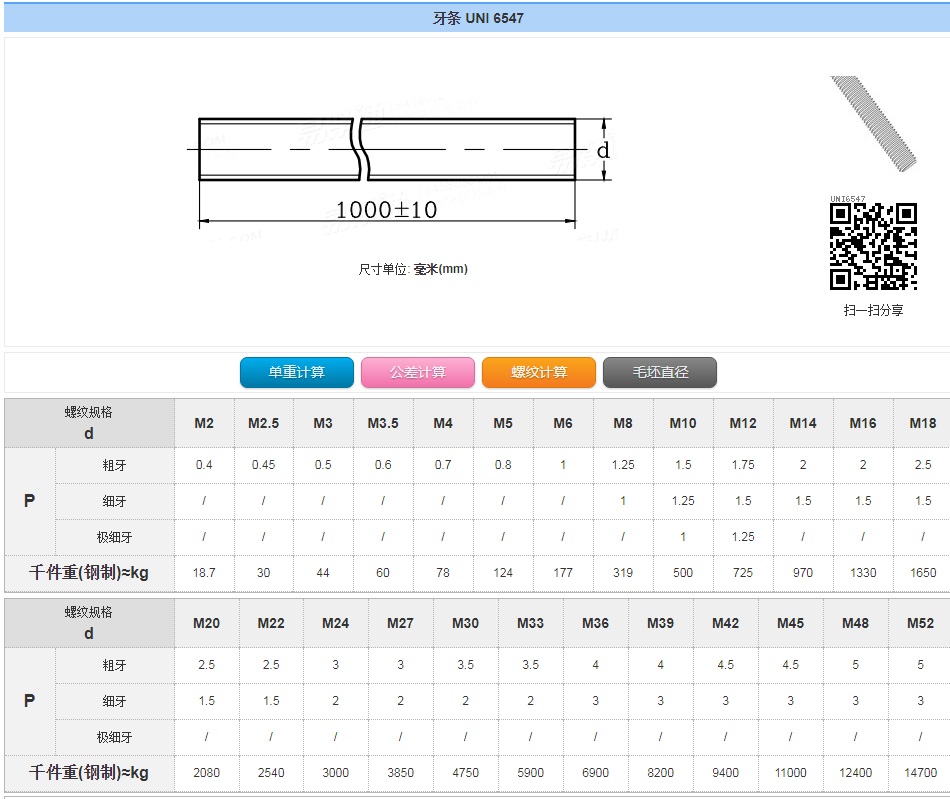Click the 极细牙 row label in second table
This screenshot has width=950, height=799.
coord(114,737)
